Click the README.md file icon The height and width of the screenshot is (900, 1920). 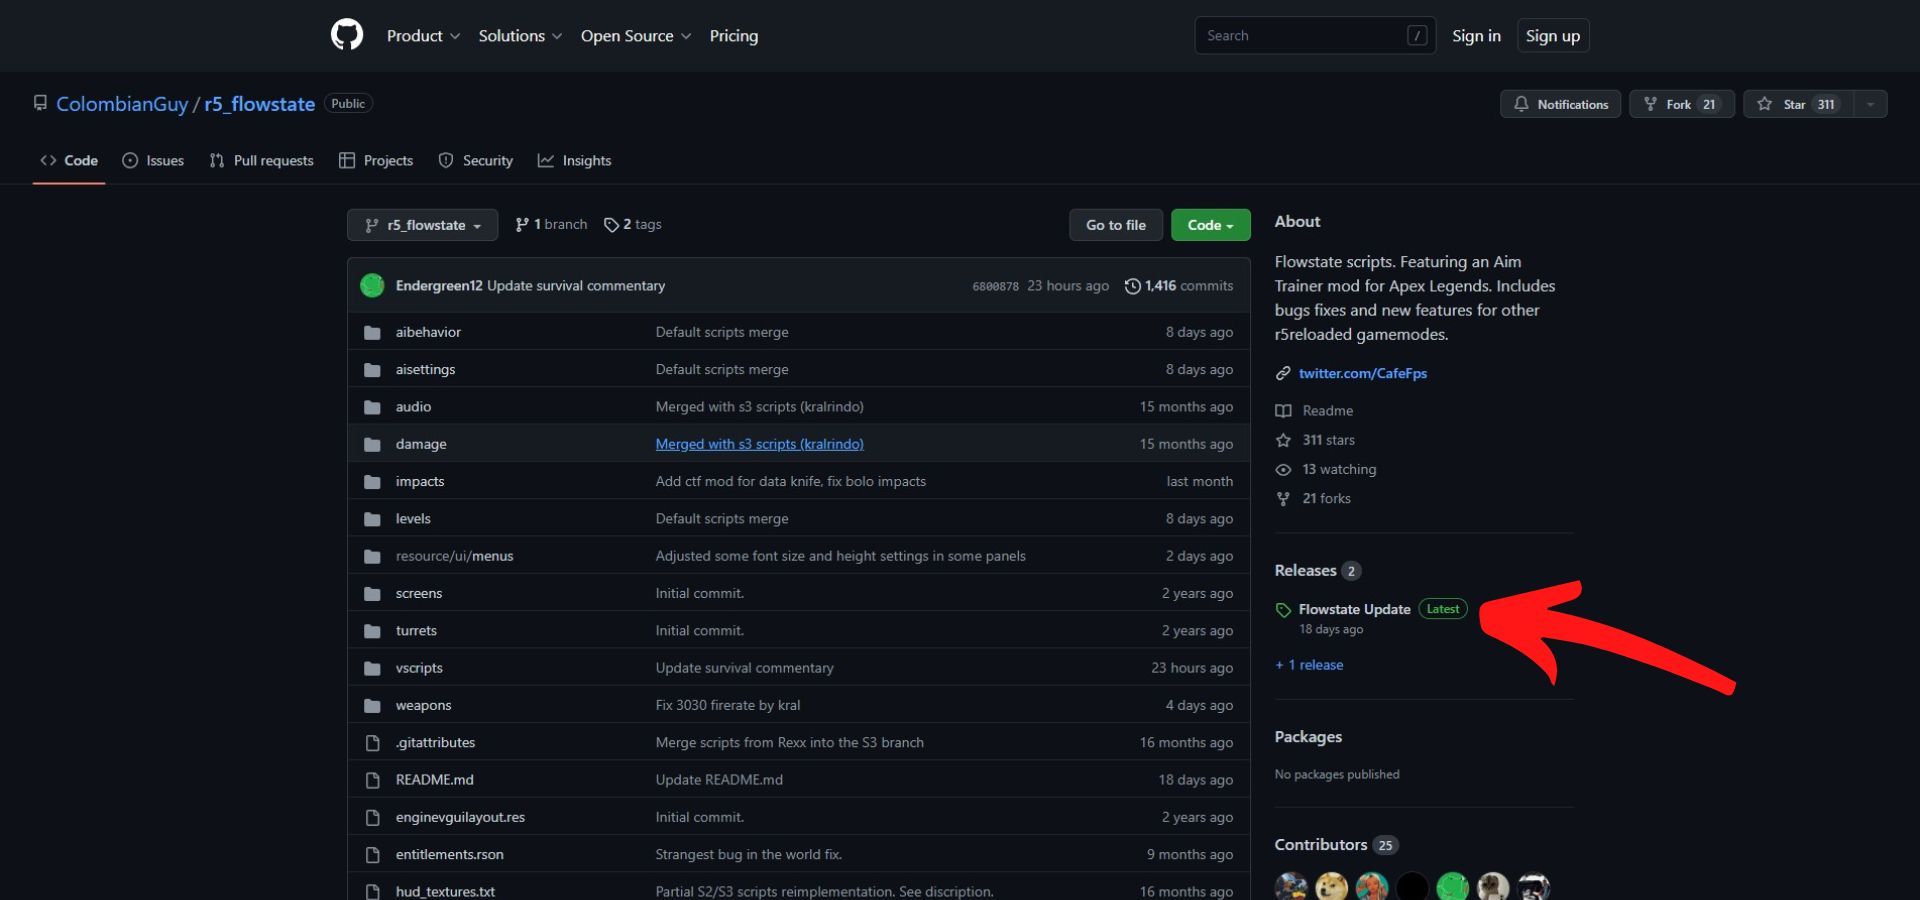372,780
